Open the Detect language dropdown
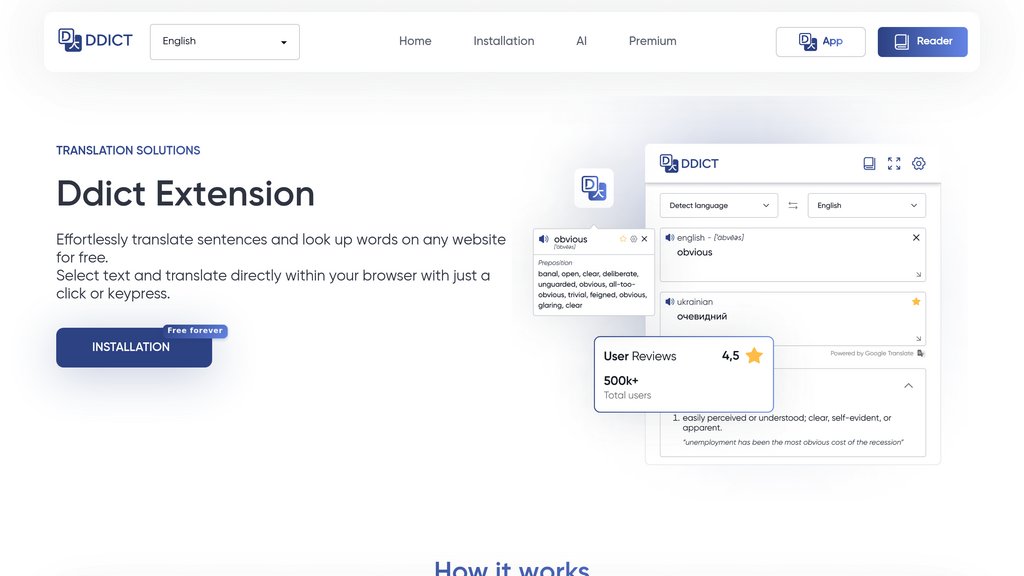This screenshot has width=1024, height=576. (718, 205)
